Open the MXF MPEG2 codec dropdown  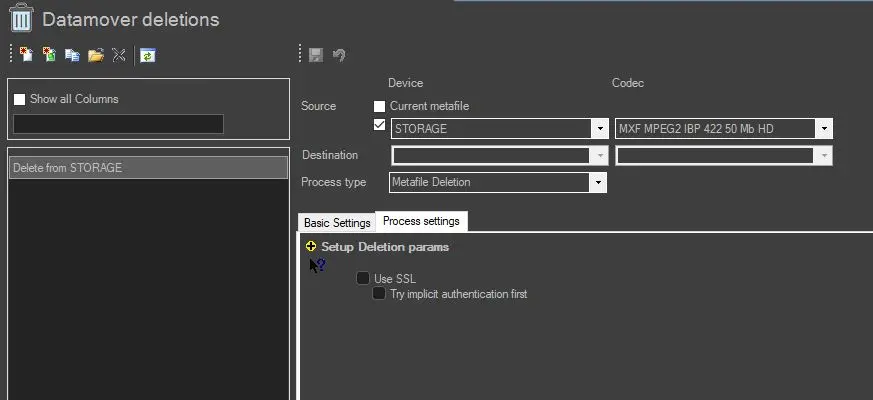click(x=823, y=129)
